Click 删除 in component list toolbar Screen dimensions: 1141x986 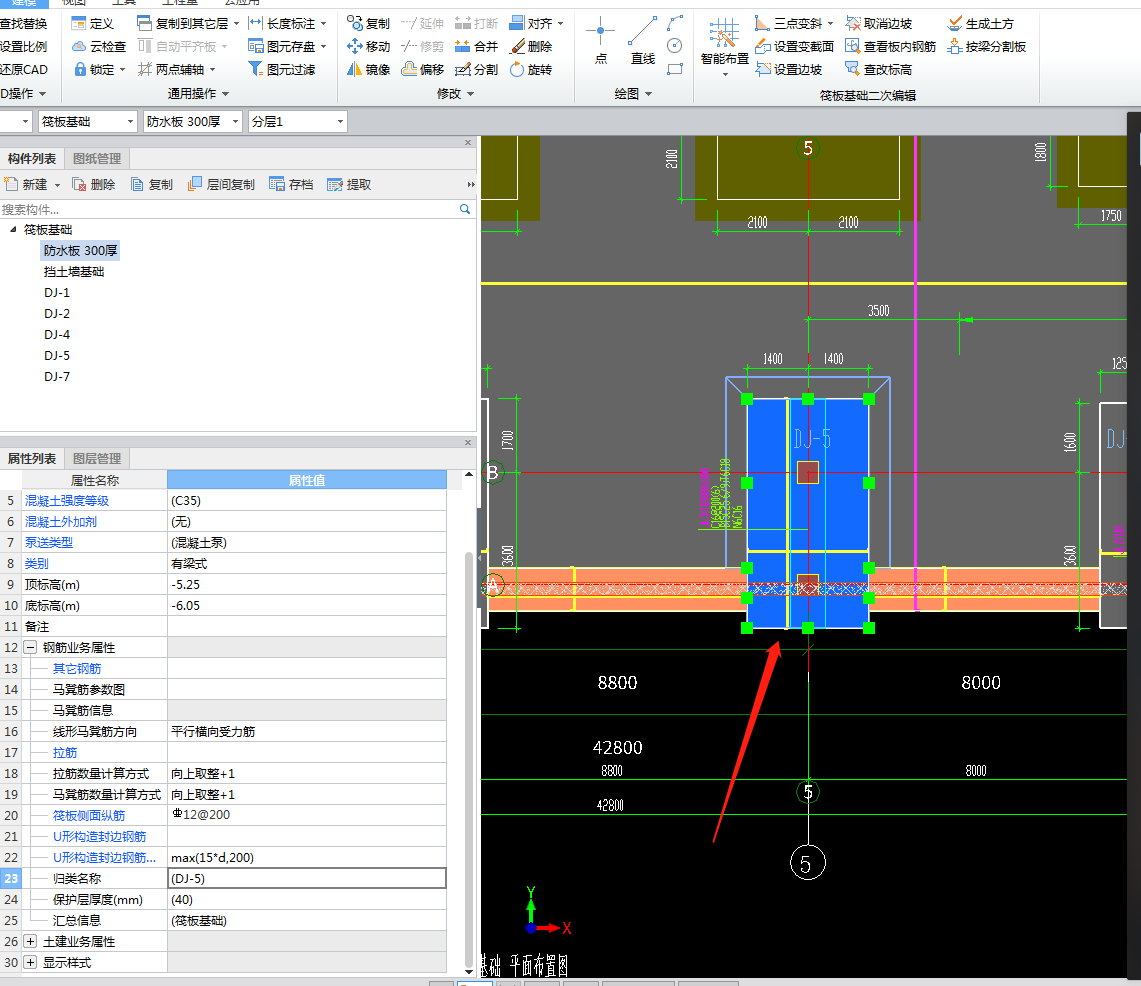point(94,185)
